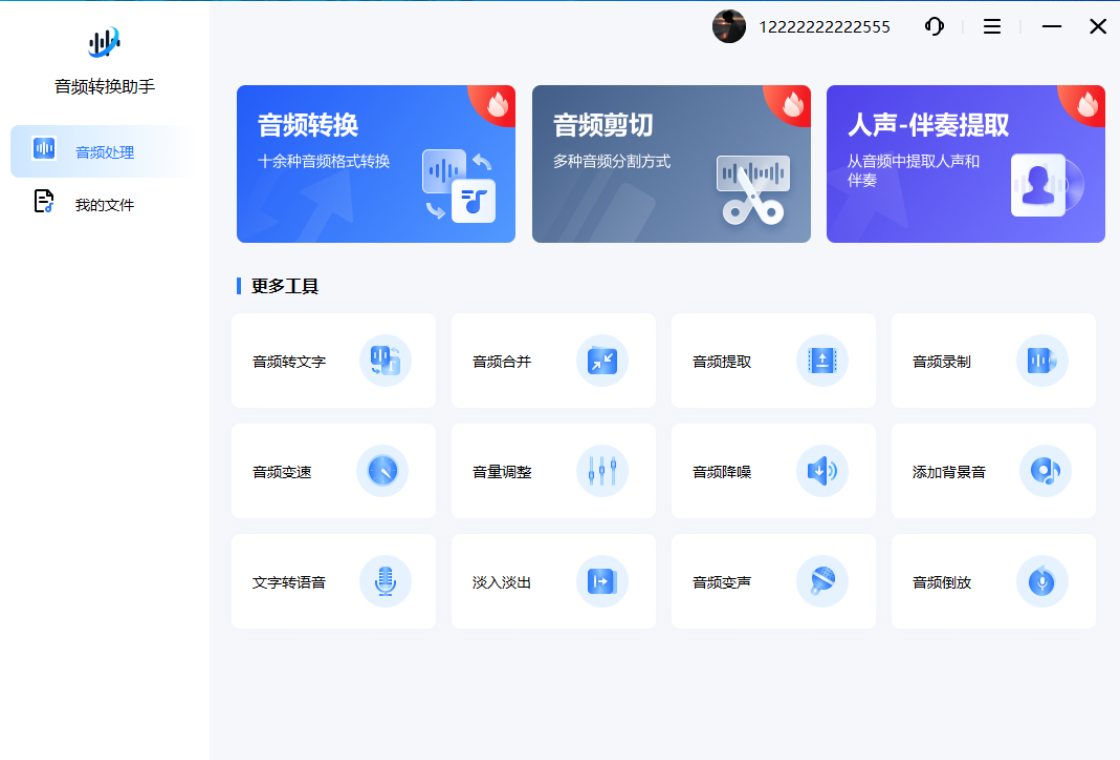The height and width of the screenshot is (760, 1120).
Task: Open the 音频转换 conversion card
Action: [x=376, y=163]
